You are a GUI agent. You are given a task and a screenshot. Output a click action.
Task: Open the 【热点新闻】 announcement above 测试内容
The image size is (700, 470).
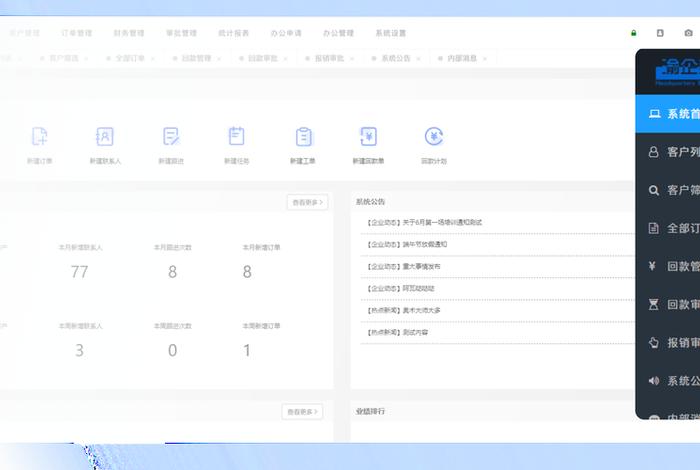point(404,310)
